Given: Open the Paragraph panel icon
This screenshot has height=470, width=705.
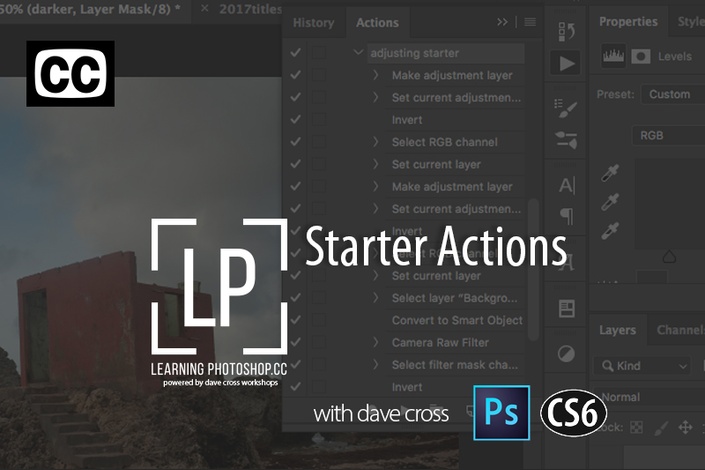Looking at the screenshot, I should point(567,216).
